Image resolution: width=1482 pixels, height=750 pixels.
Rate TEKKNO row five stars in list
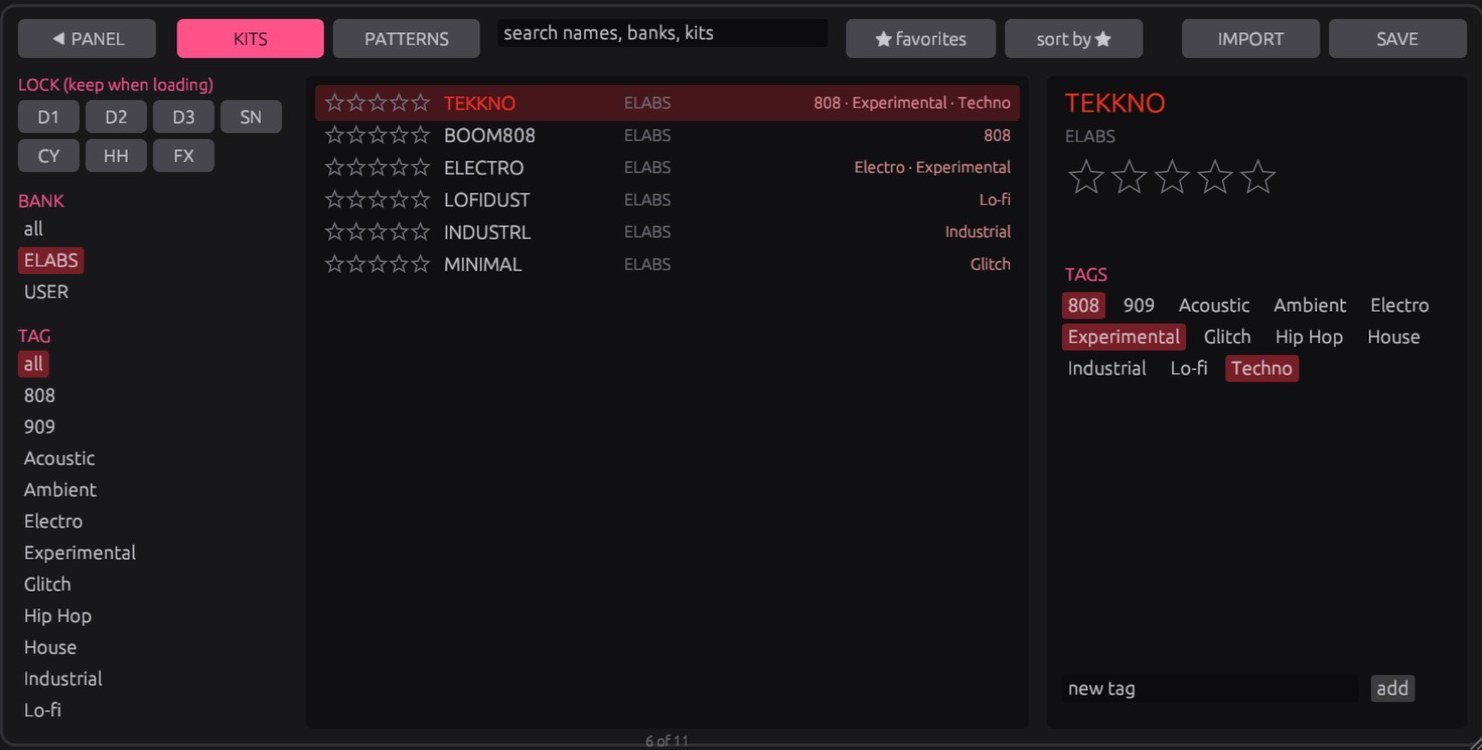(x=421, y=102)
